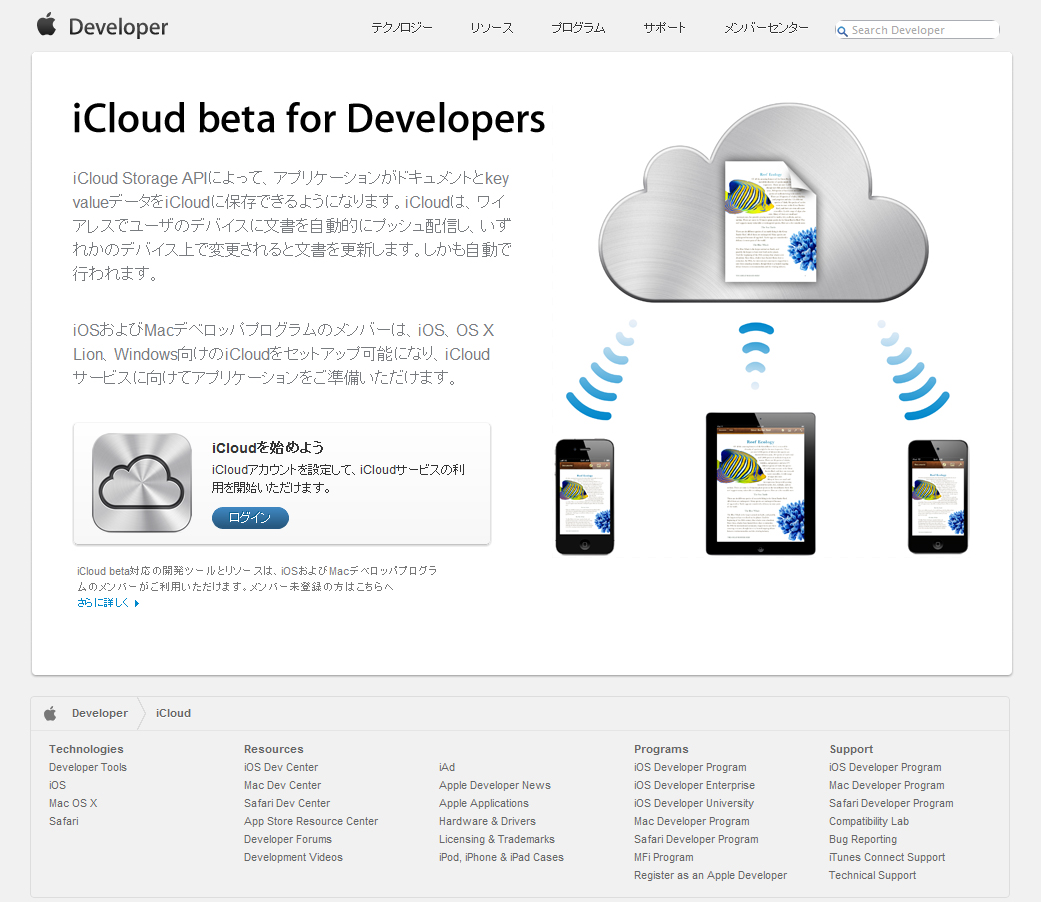Click the iCloudを始めよう heading
The height and width of the screenshot is (902, 1041).
point(268,447)
